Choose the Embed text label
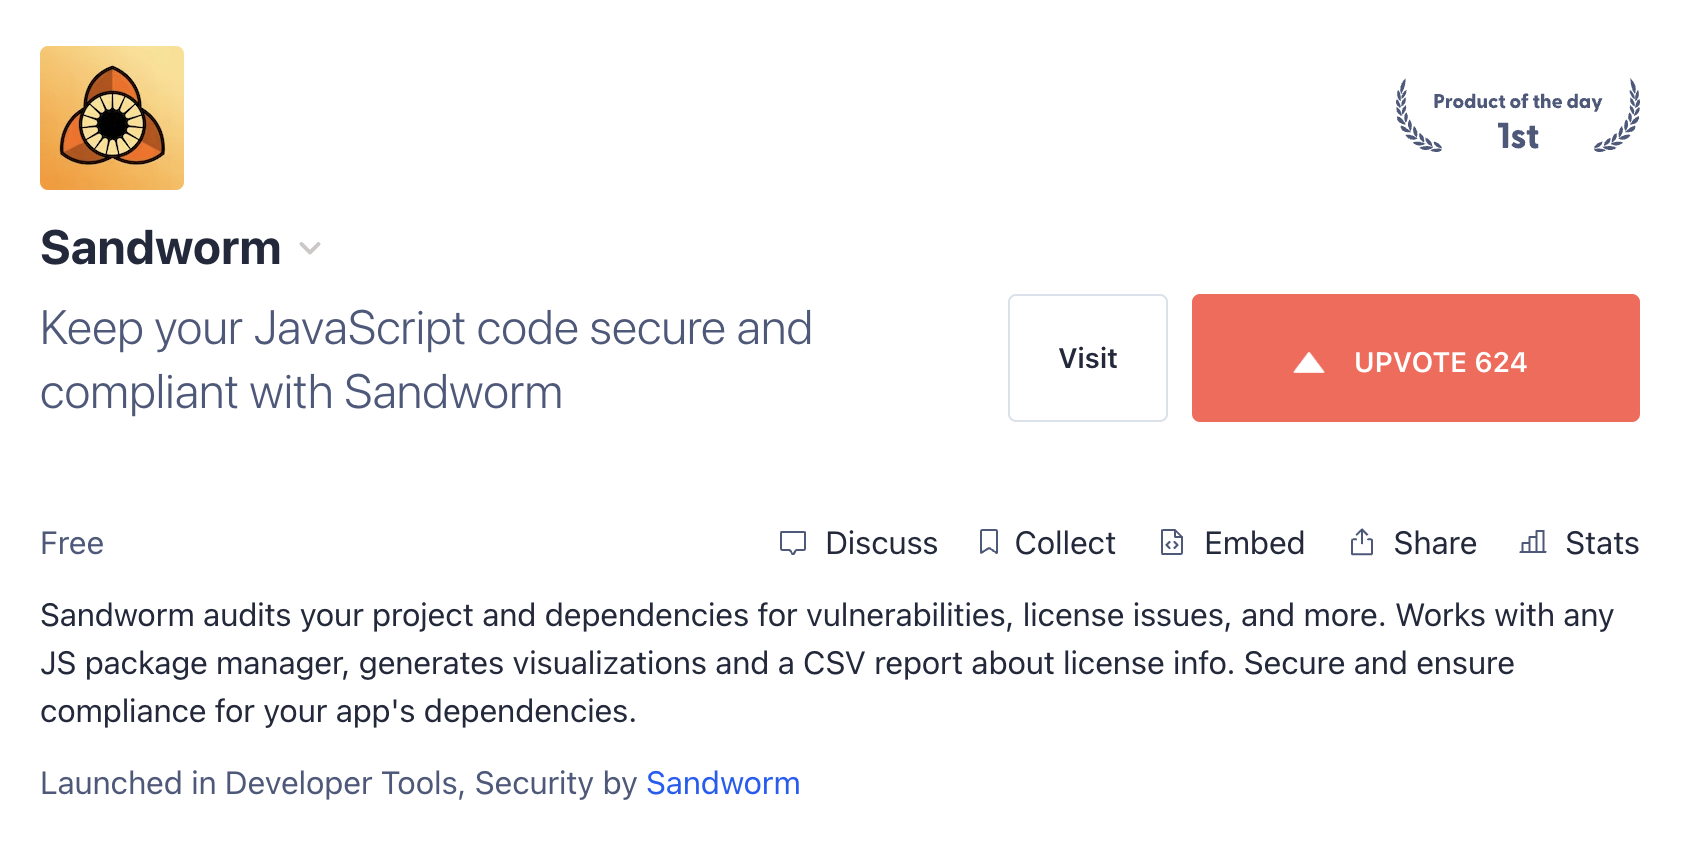Screen dimensions: 1692x858 pyautogui.click(x=1254, y=543)
